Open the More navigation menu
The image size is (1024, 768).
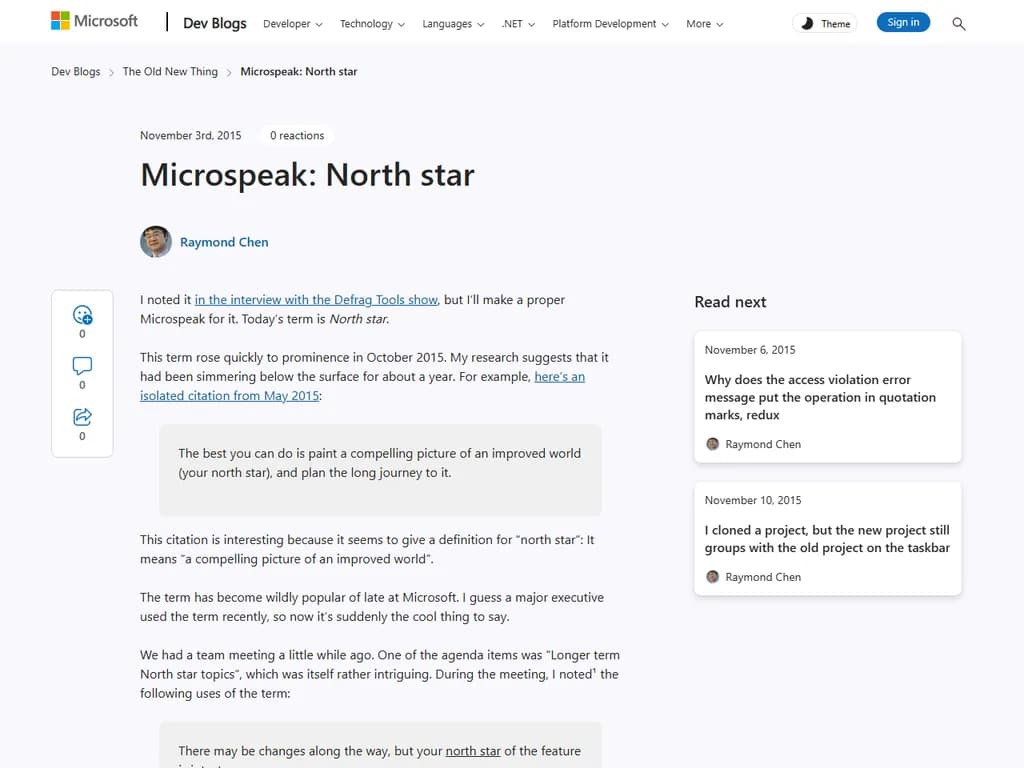click(x=704, y=24)
